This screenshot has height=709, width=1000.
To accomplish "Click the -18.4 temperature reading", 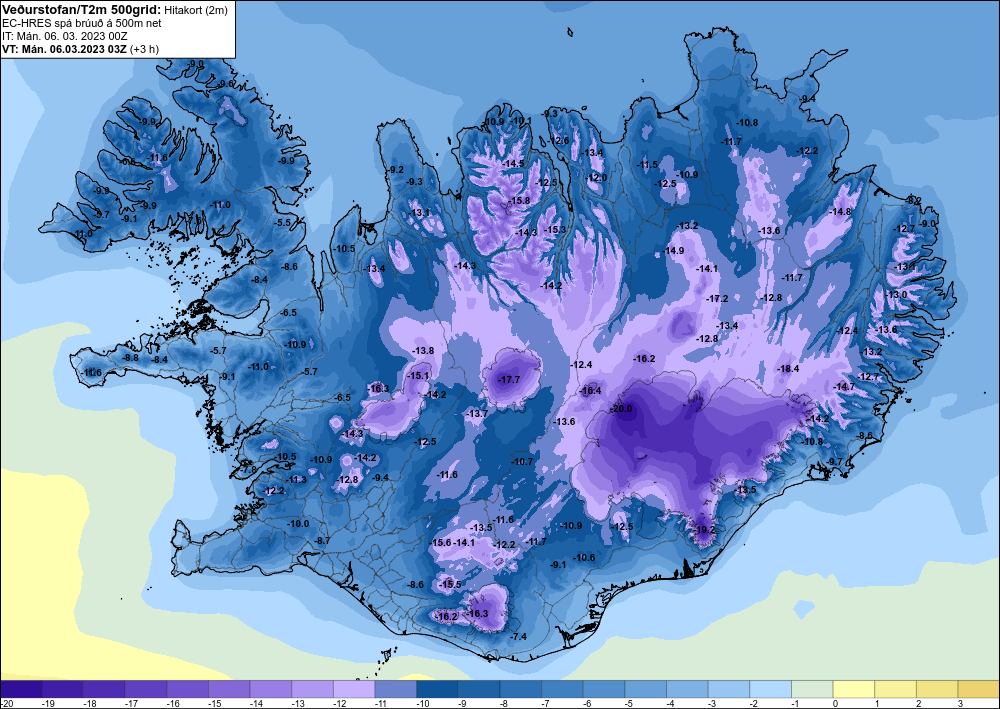I will (788, 369).
